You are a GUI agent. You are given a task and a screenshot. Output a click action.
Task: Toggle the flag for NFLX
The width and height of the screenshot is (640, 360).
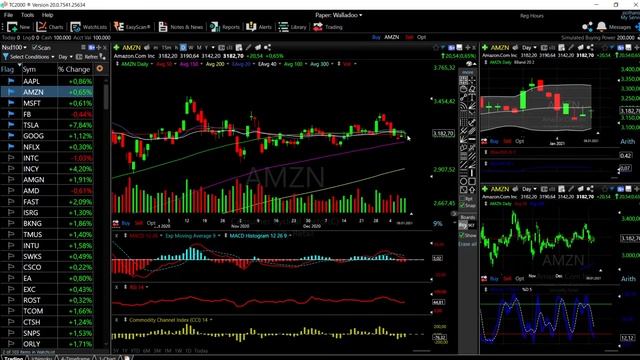(x=11, y=147)
